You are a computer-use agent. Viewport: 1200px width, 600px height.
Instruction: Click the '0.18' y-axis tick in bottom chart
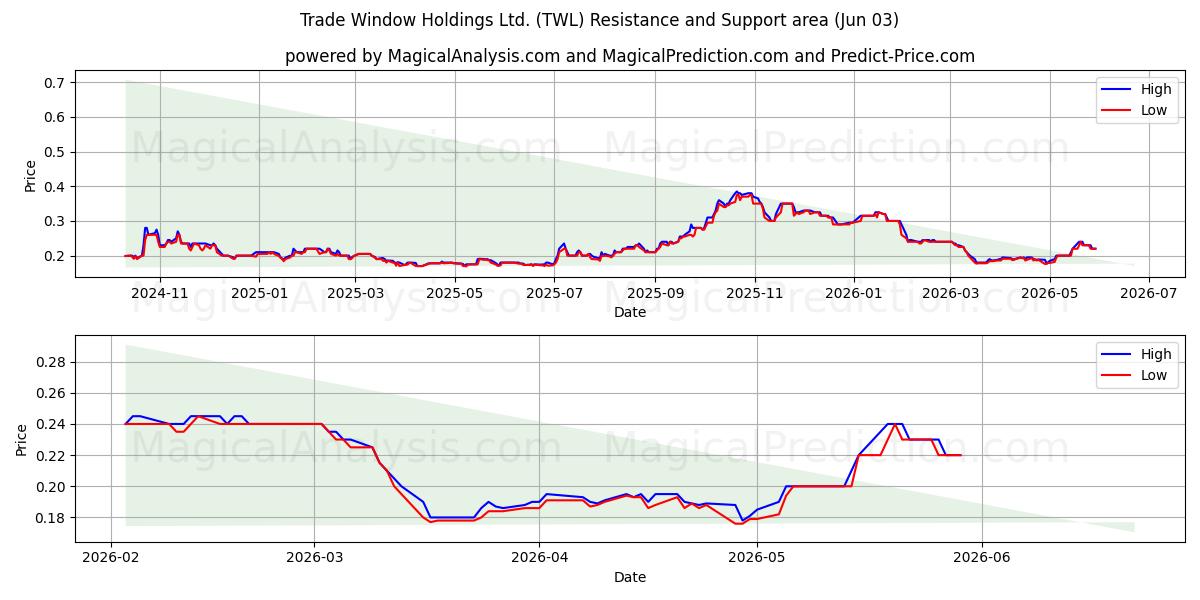coord(53,518)
